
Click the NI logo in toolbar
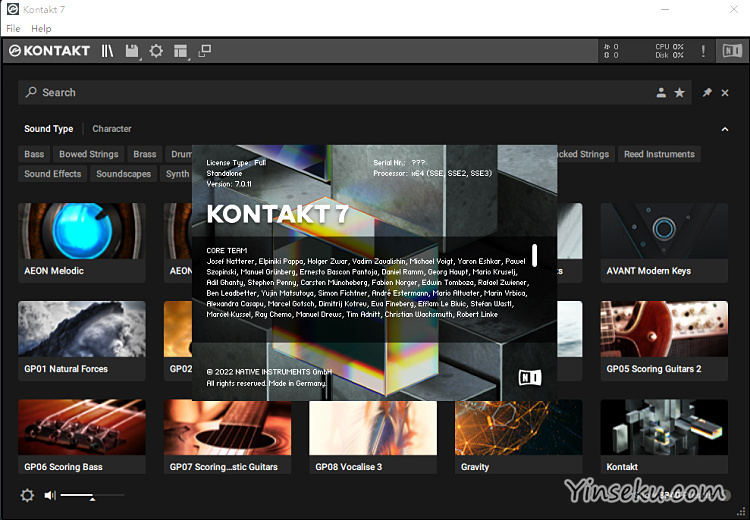pyautogui.click(x=733, y=51)
